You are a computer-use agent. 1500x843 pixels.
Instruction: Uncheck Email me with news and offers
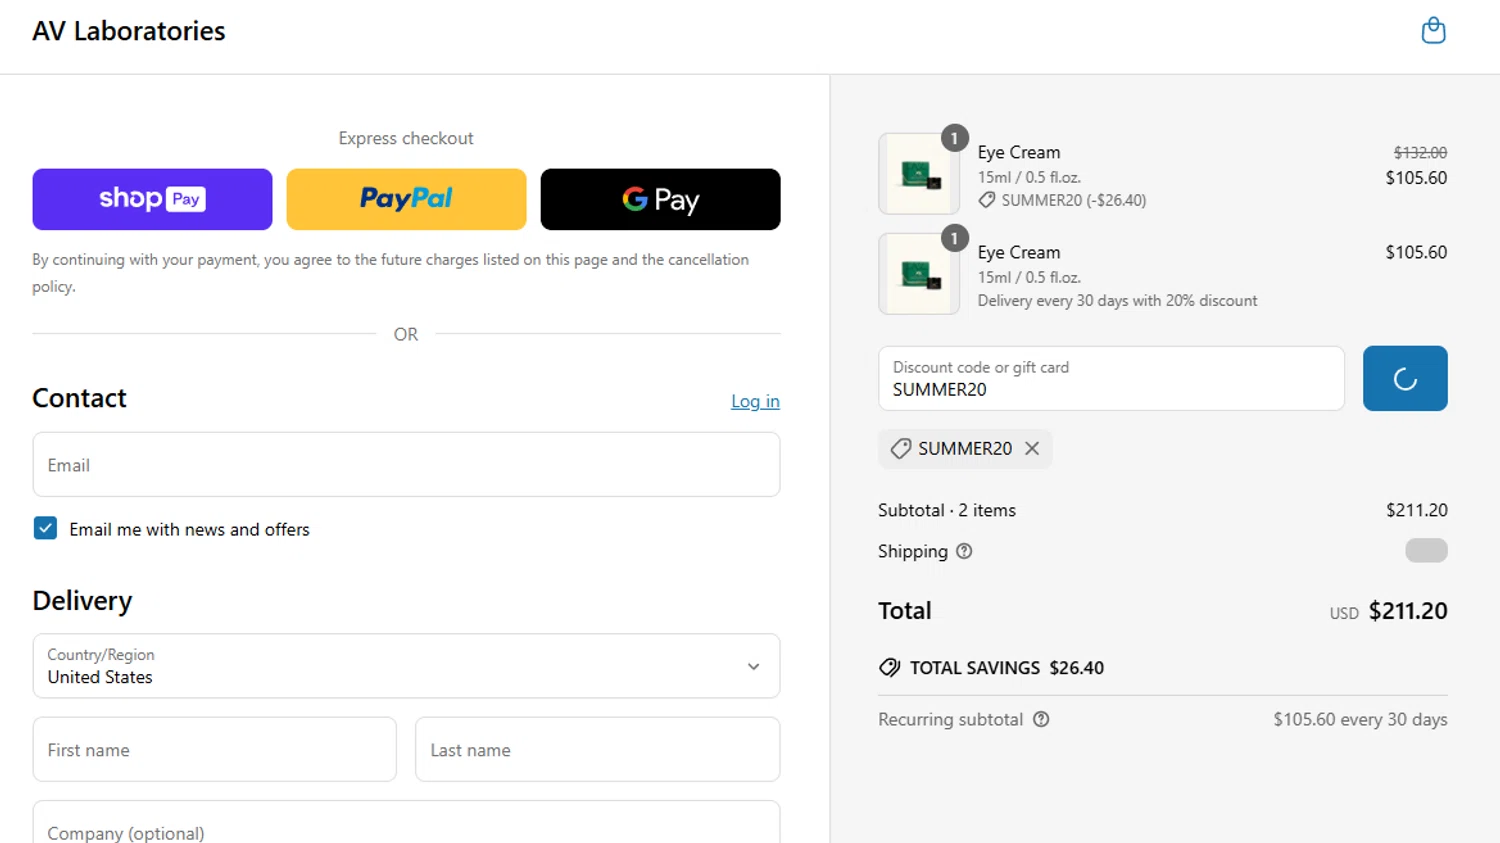pyautogui.click(x=45, y=528)
